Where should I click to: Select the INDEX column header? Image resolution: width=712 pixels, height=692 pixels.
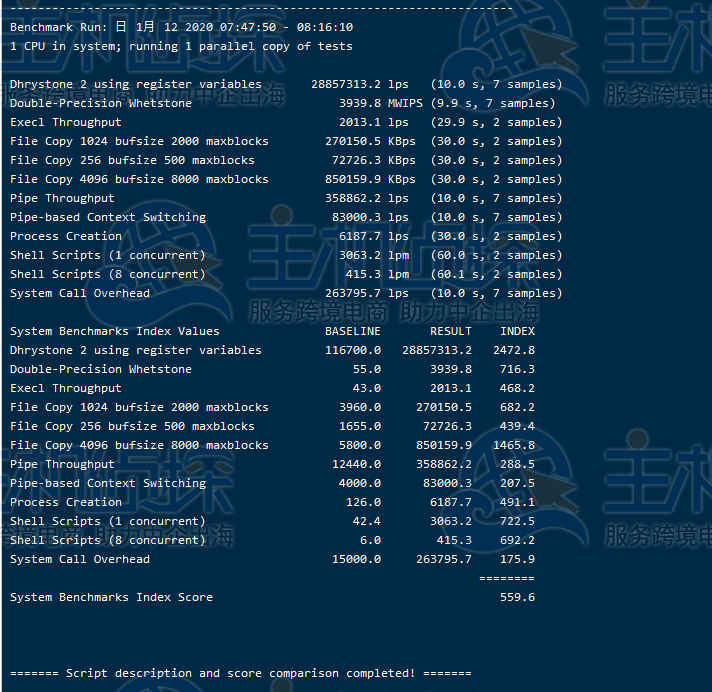pyautogui.click(x=517, y=331)
